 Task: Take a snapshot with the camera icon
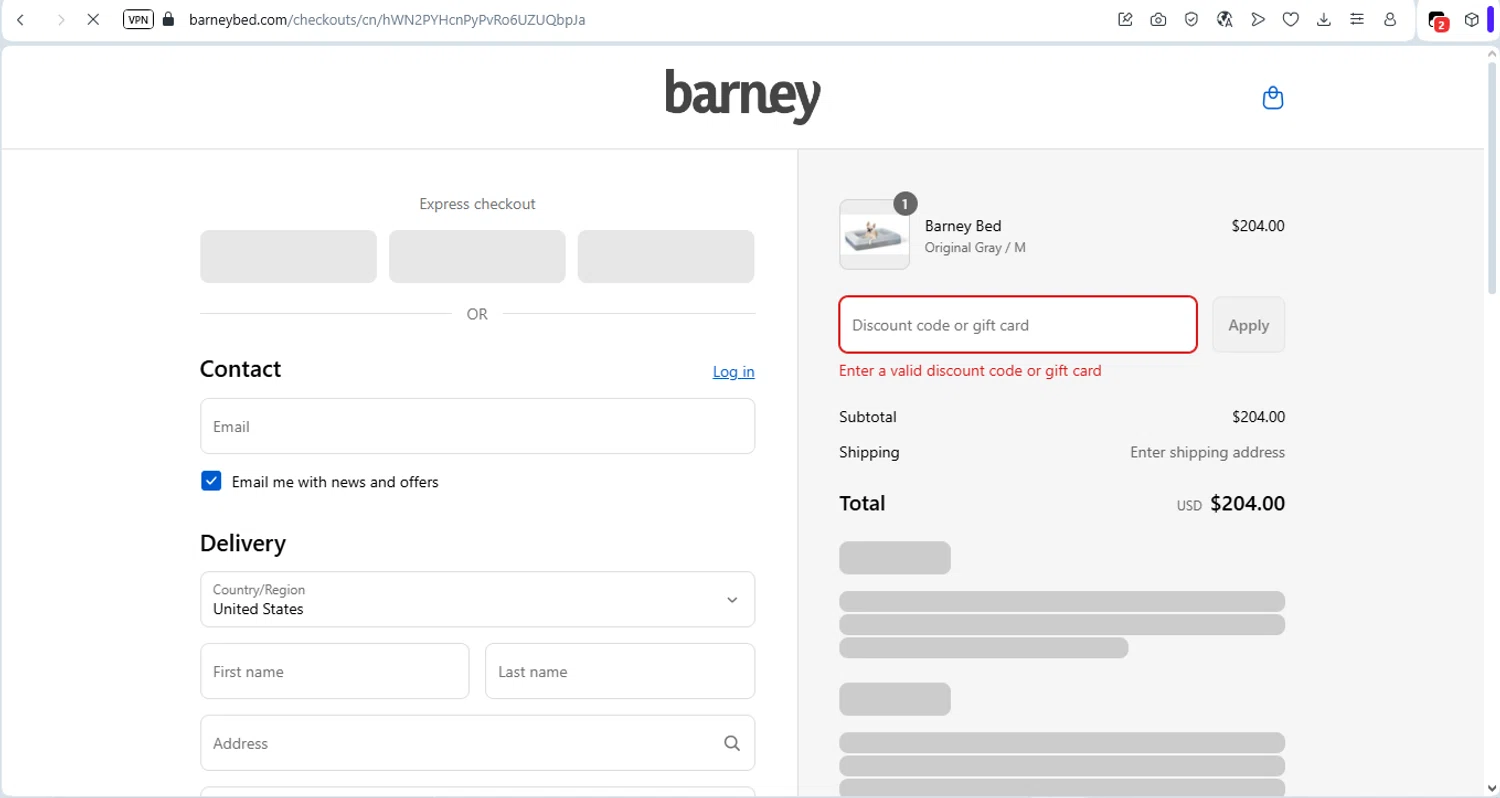(x=1158, y=19)
